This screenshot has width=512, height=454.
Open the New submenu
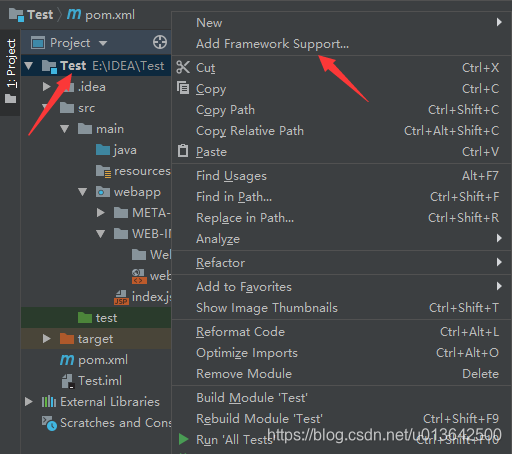[x=341, y=23]
